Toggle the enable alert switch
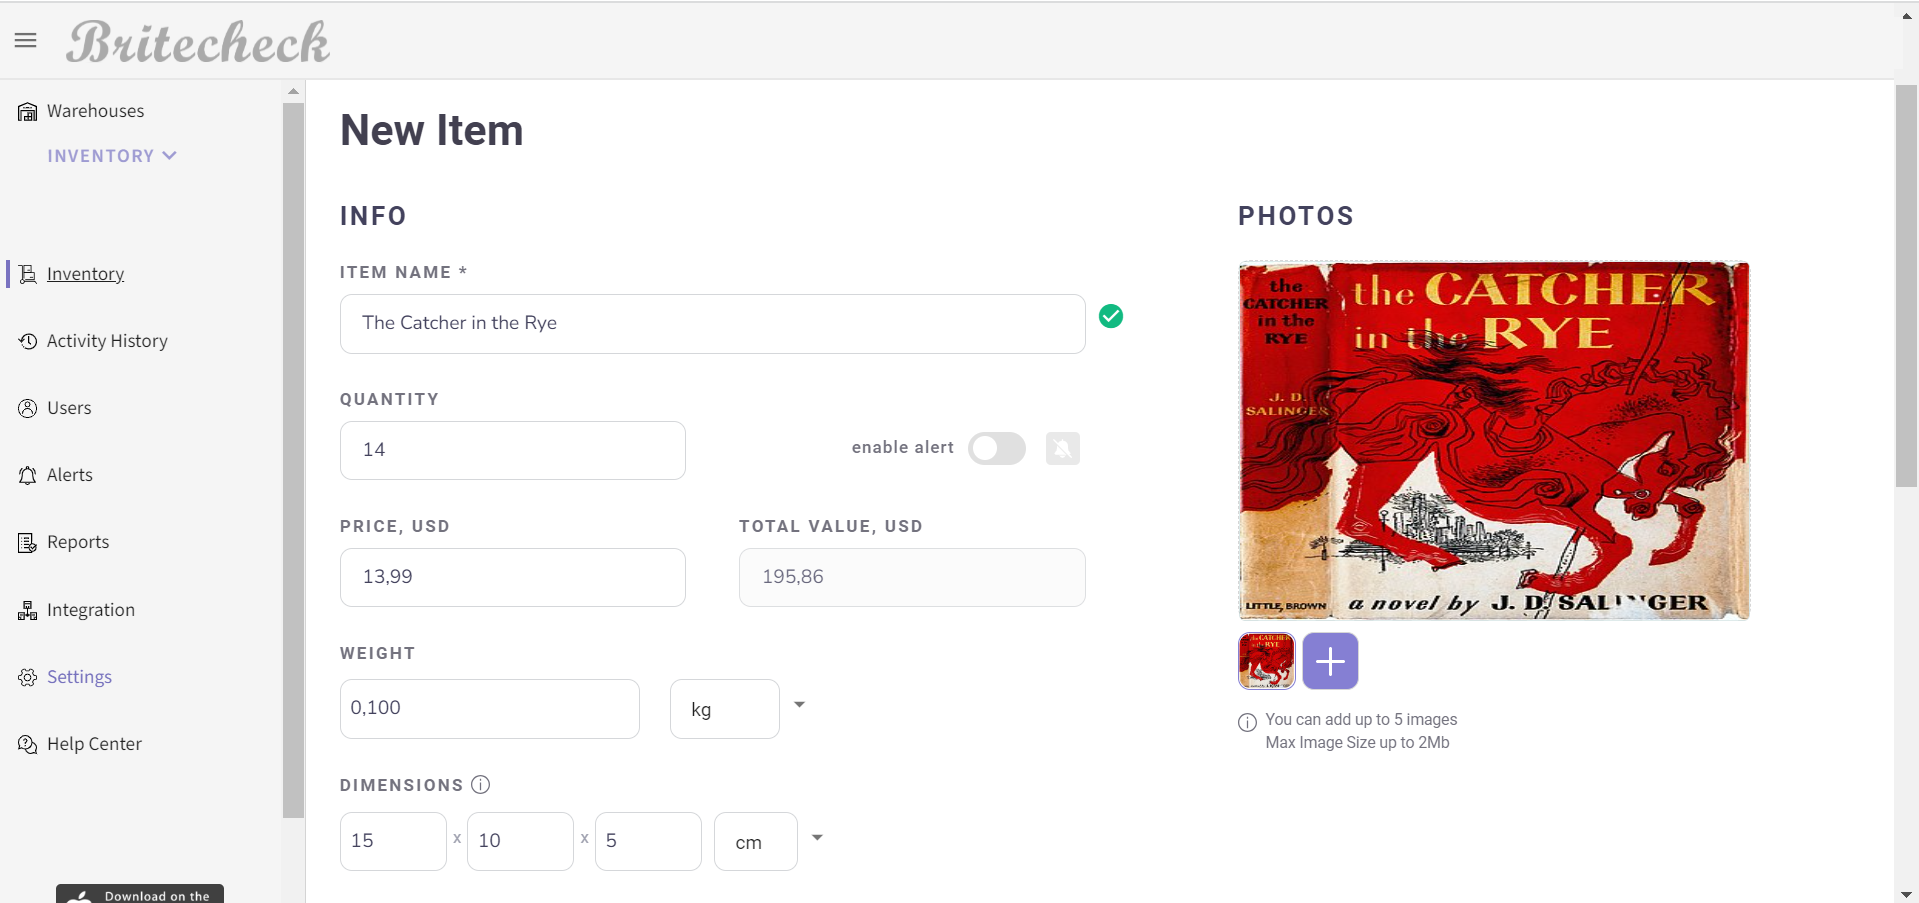This screenshot has width=1919, height=903. click(997, 448)
